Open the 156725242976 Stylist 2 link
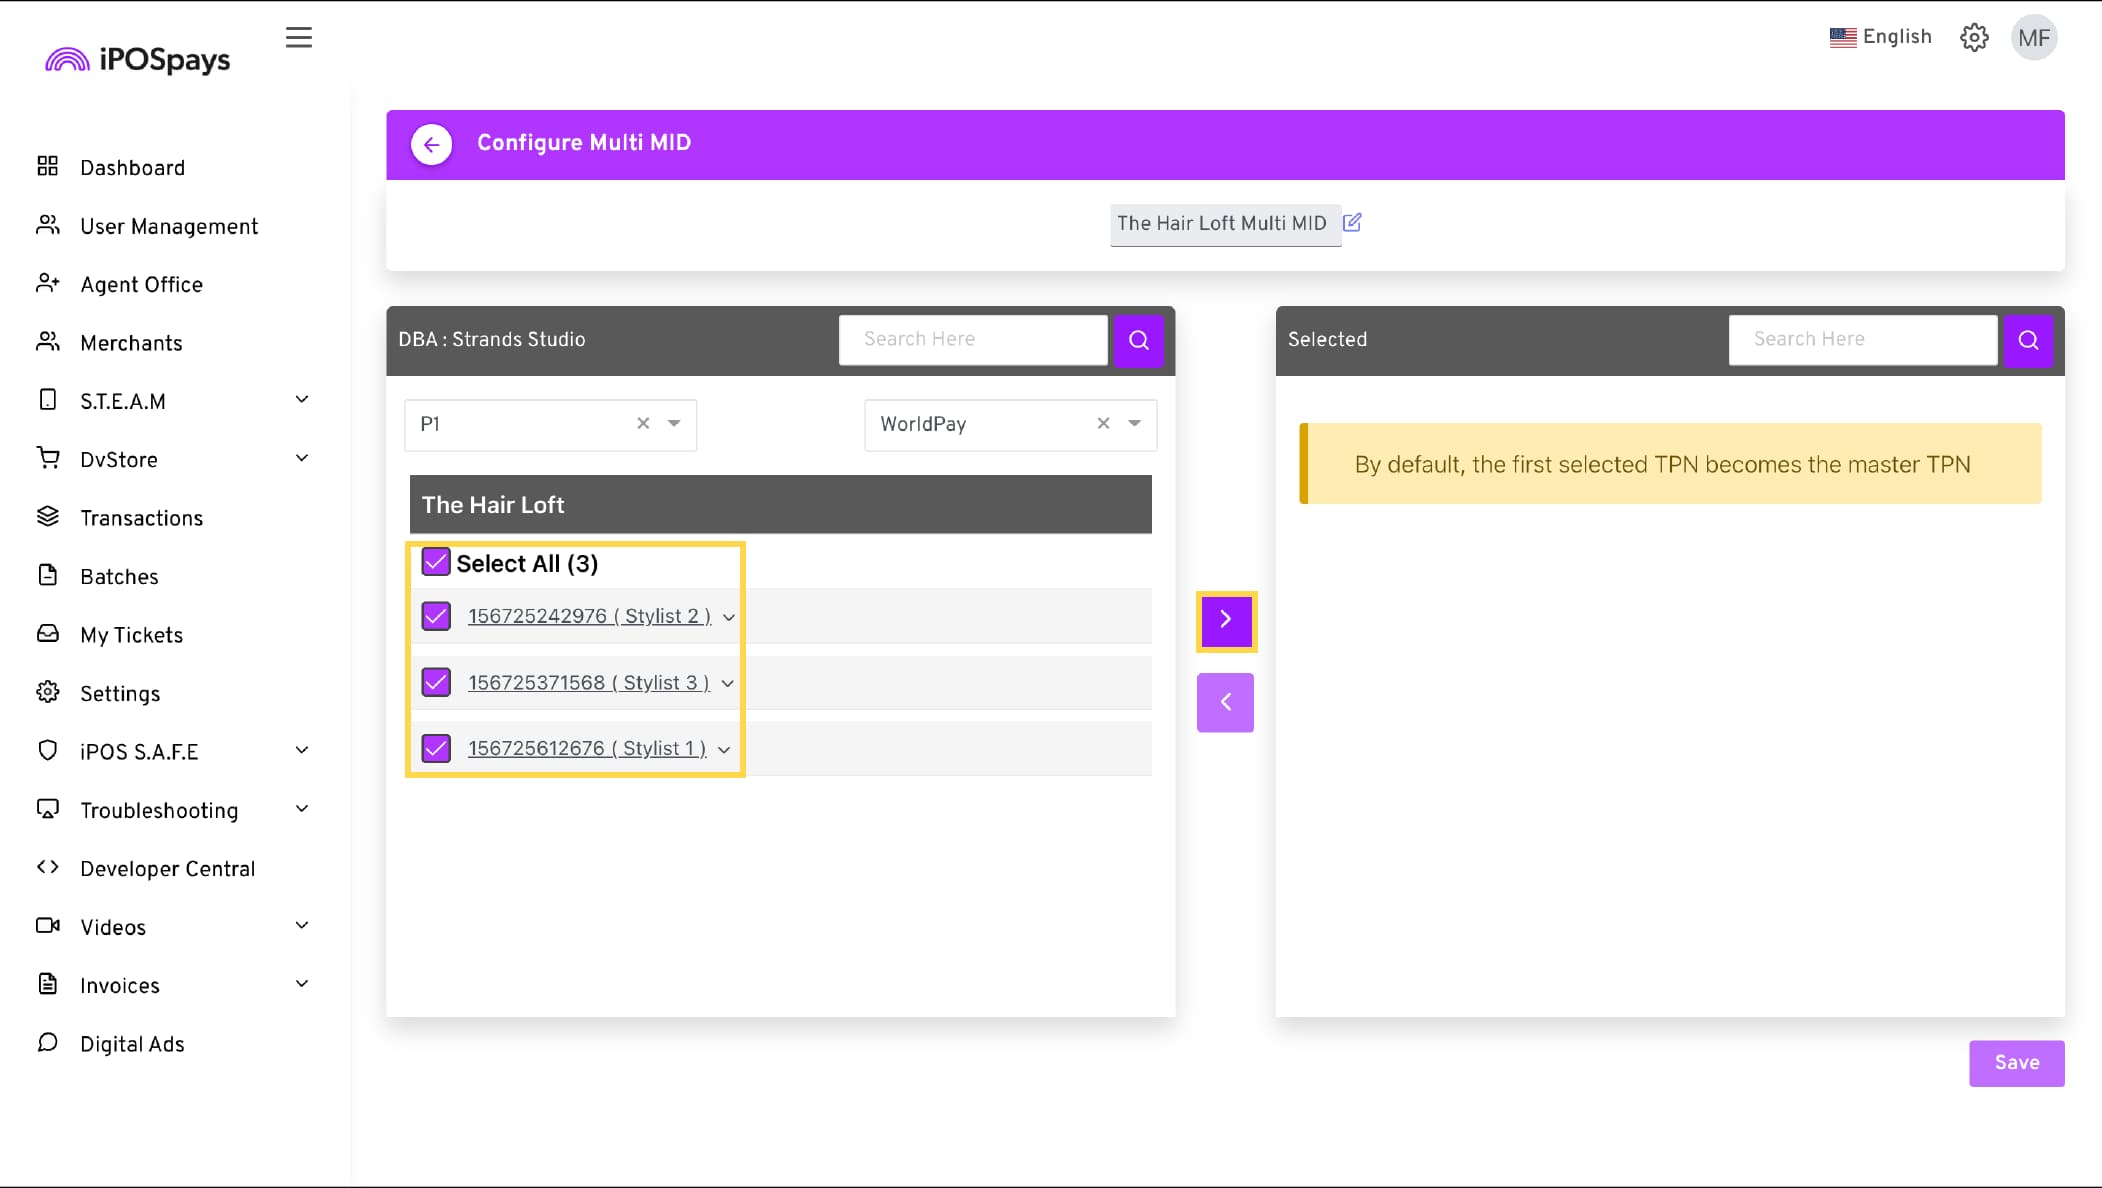Screen dimensions: 2102x1188 [589, 616]
